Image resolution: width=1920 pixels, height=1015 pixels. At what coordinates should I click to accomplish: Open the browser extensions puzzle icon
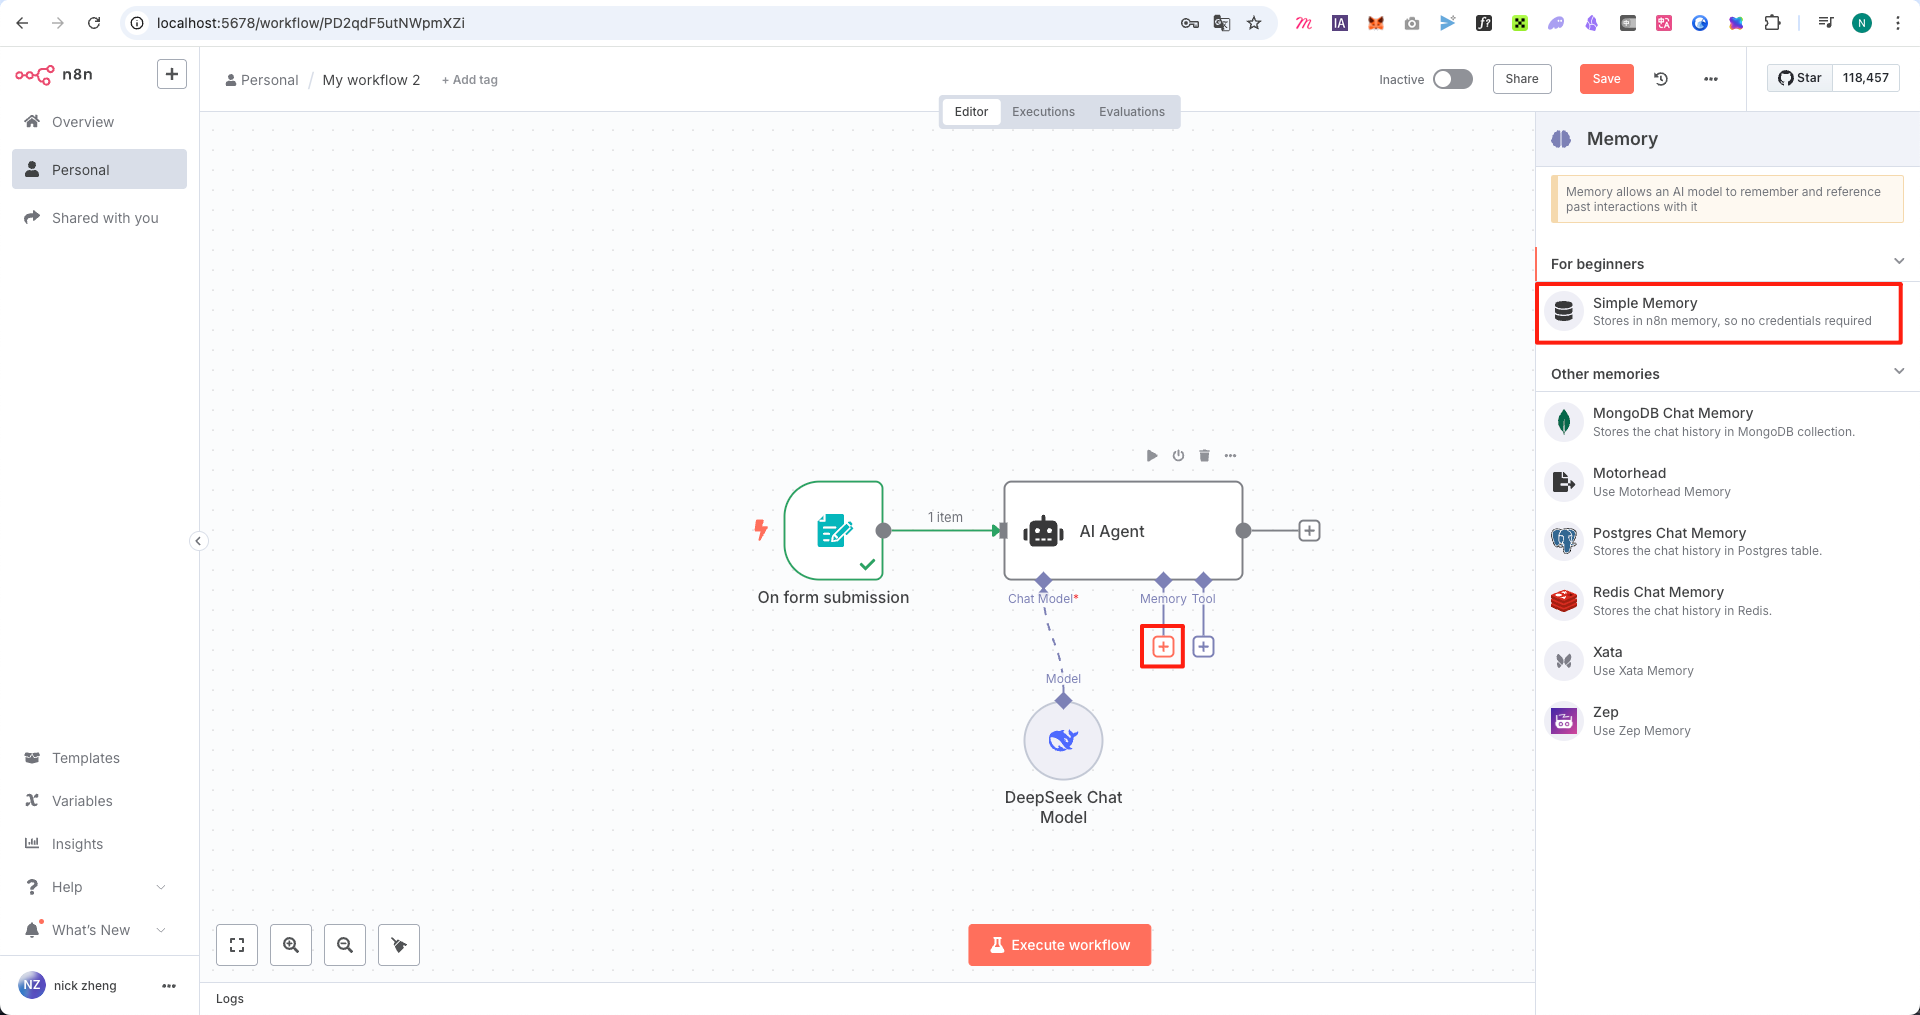click(1772, 23)
